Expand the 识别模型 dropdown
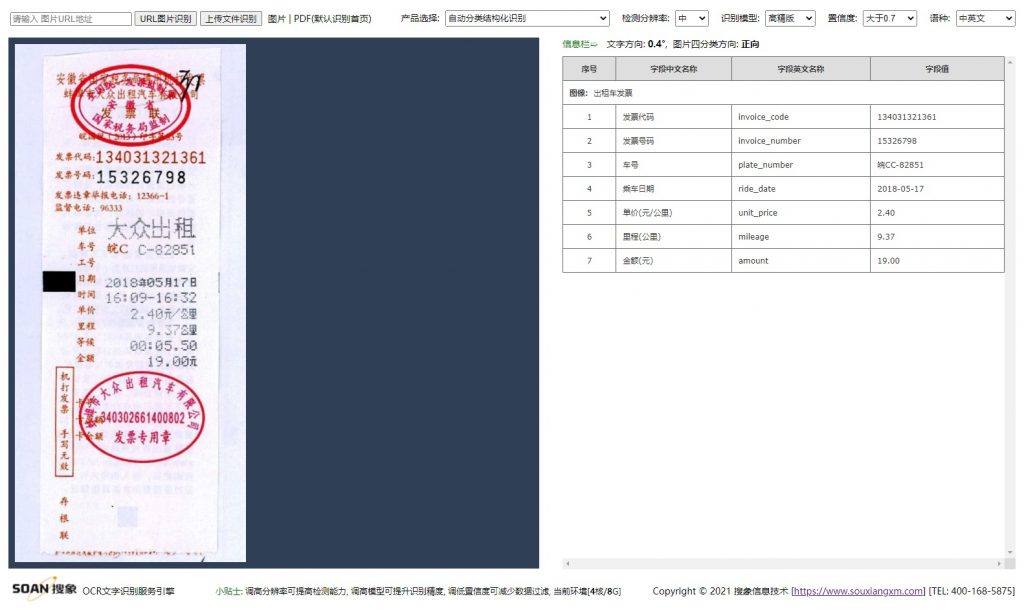The image size is (1024, 610). click(x=790, y=19)
